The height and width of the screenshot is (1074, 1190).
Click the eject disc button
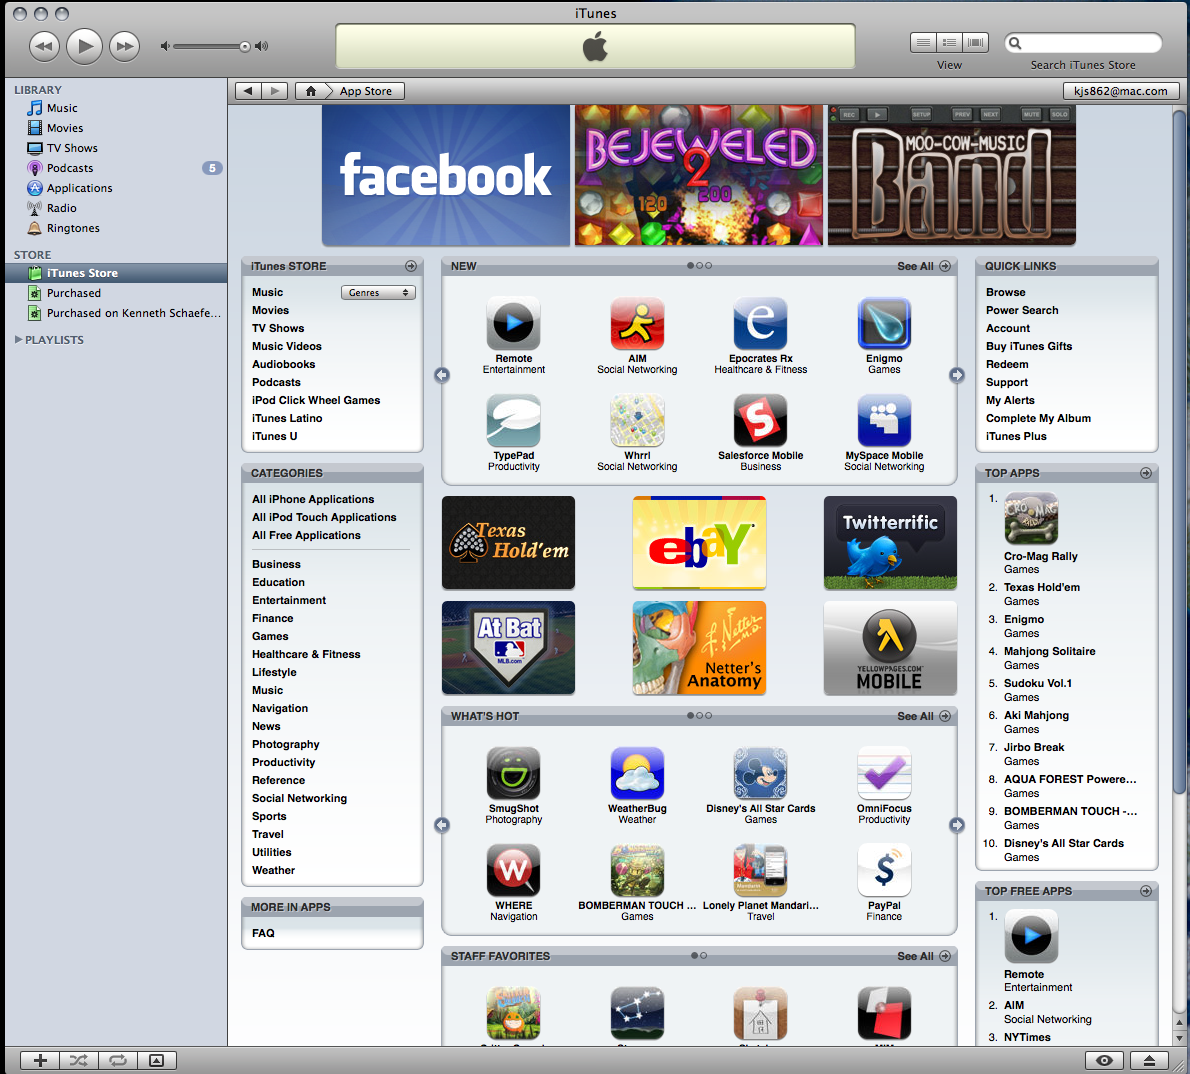coord(1149,1060)
